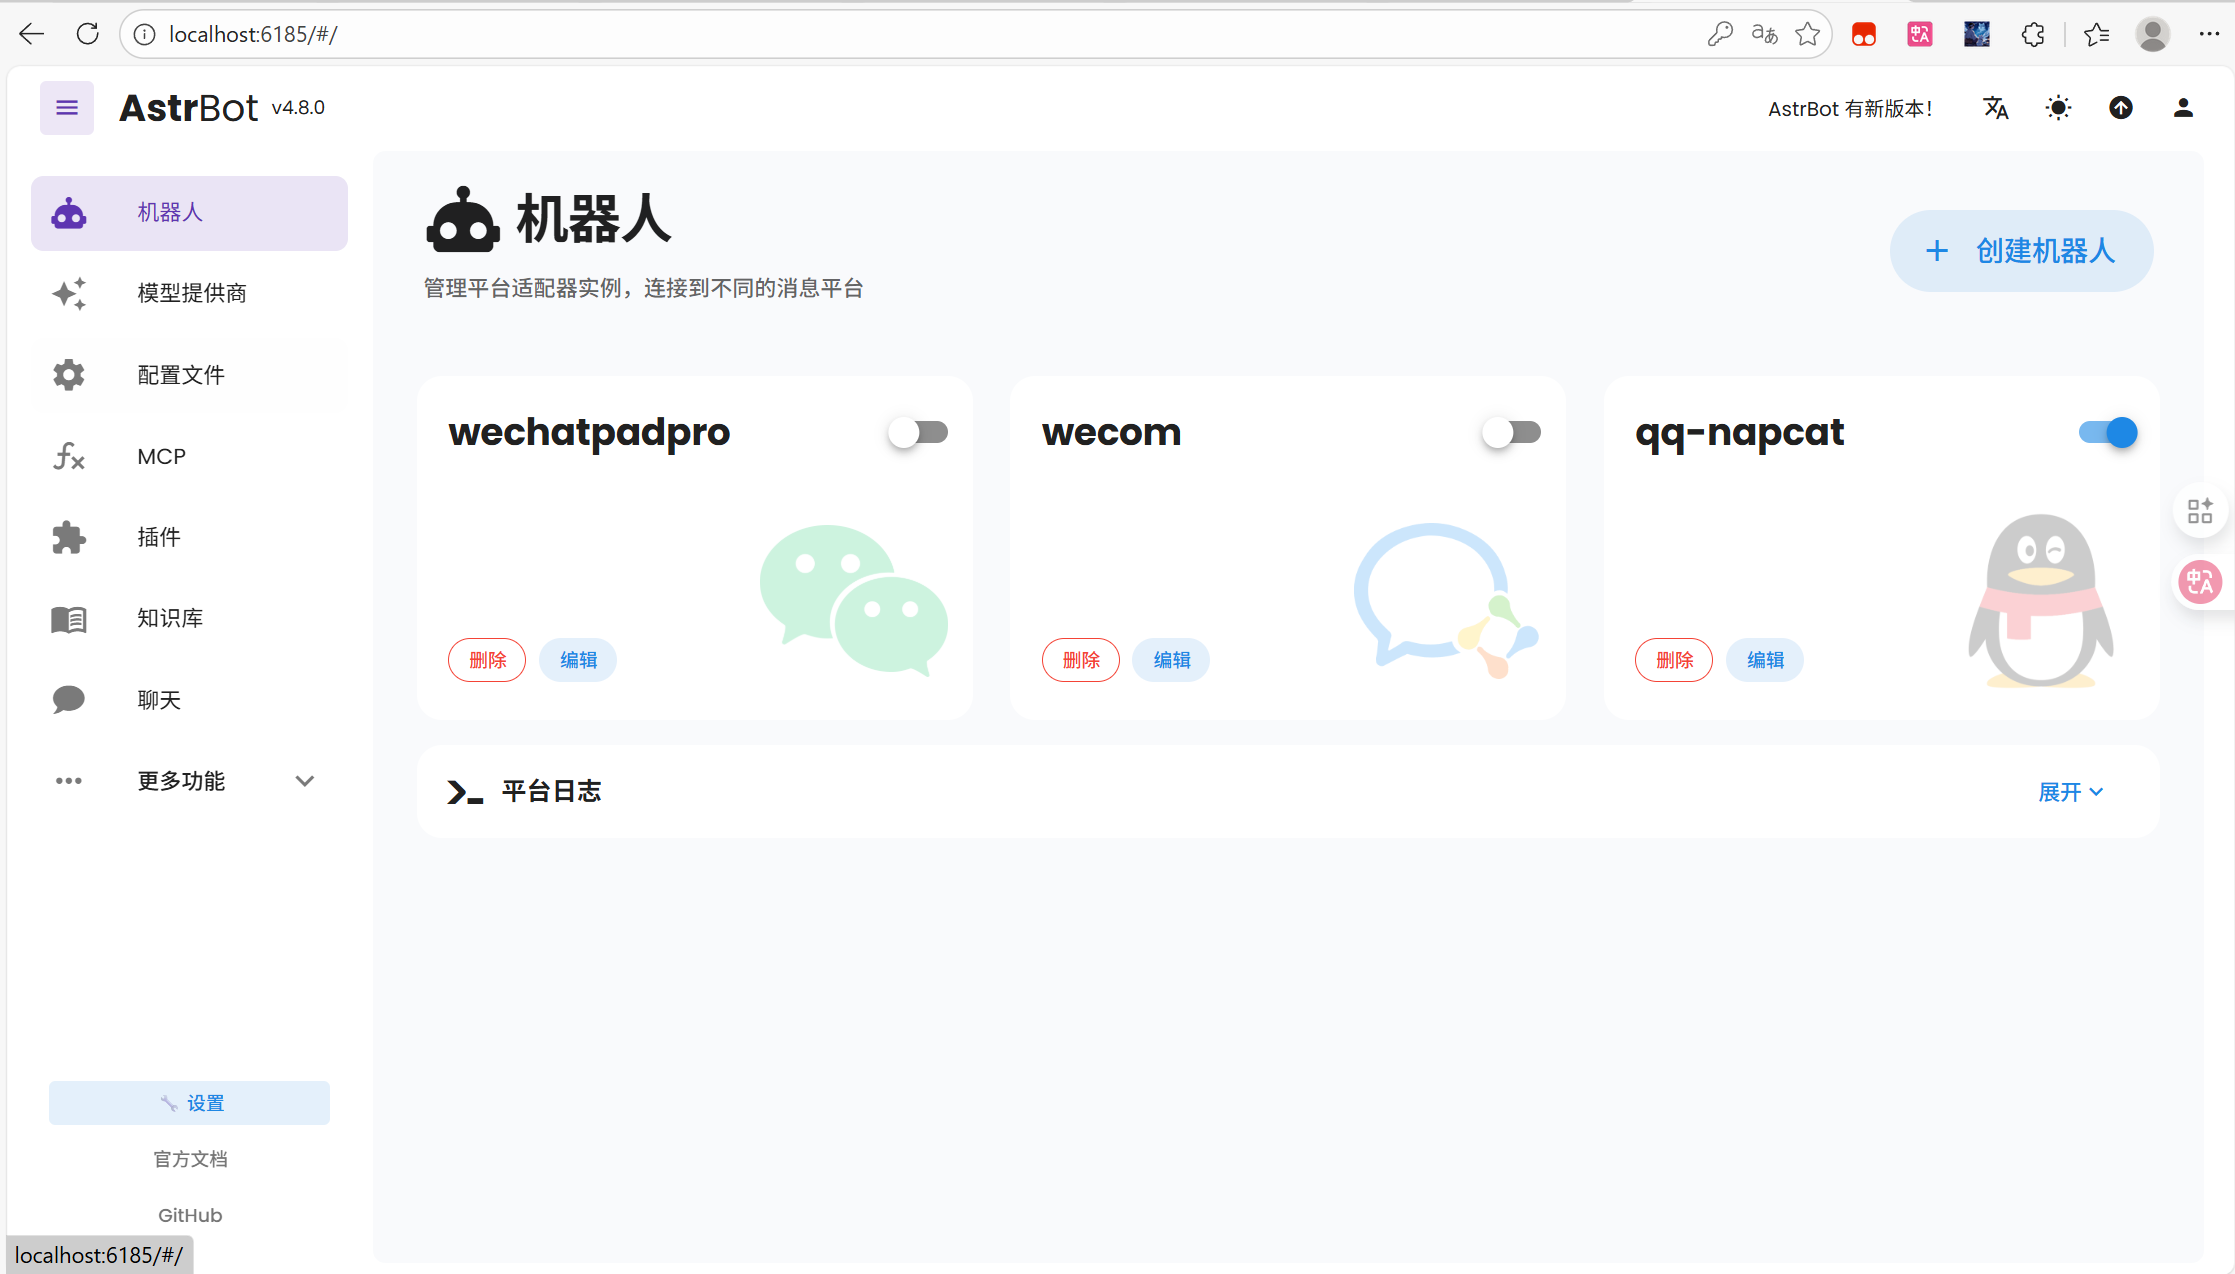Open browser settings and more menu

point(2209,34)
